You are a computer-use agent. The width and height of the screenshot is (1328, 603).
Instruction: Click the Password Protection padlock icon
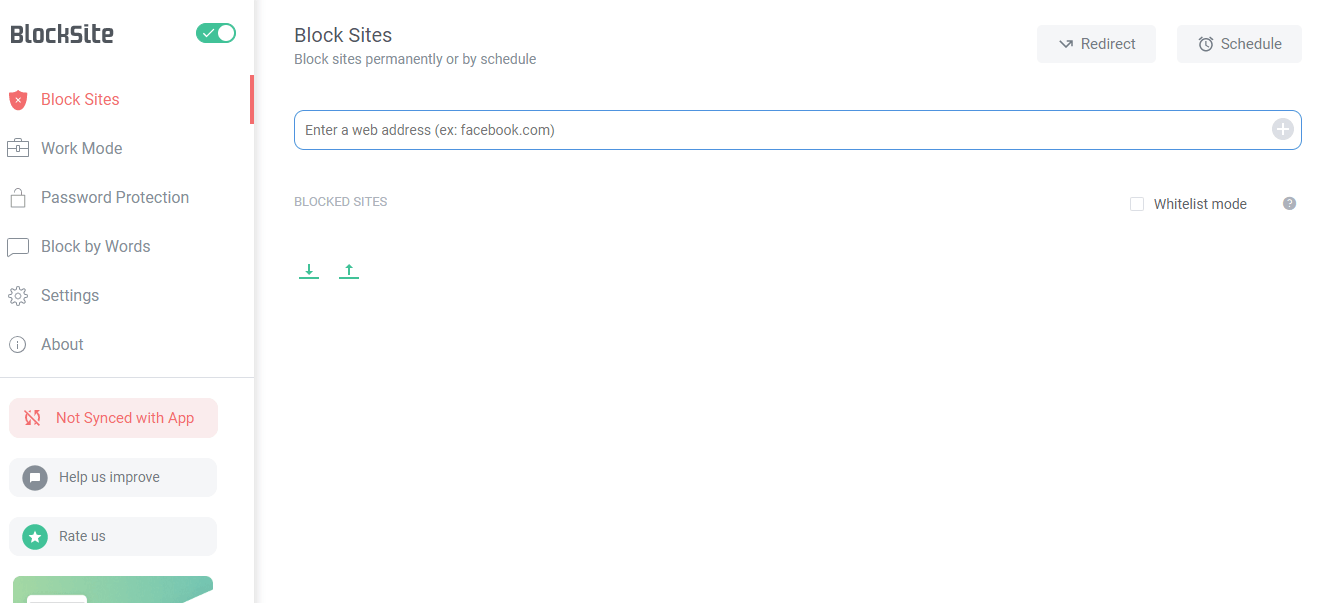click(18, 198)
